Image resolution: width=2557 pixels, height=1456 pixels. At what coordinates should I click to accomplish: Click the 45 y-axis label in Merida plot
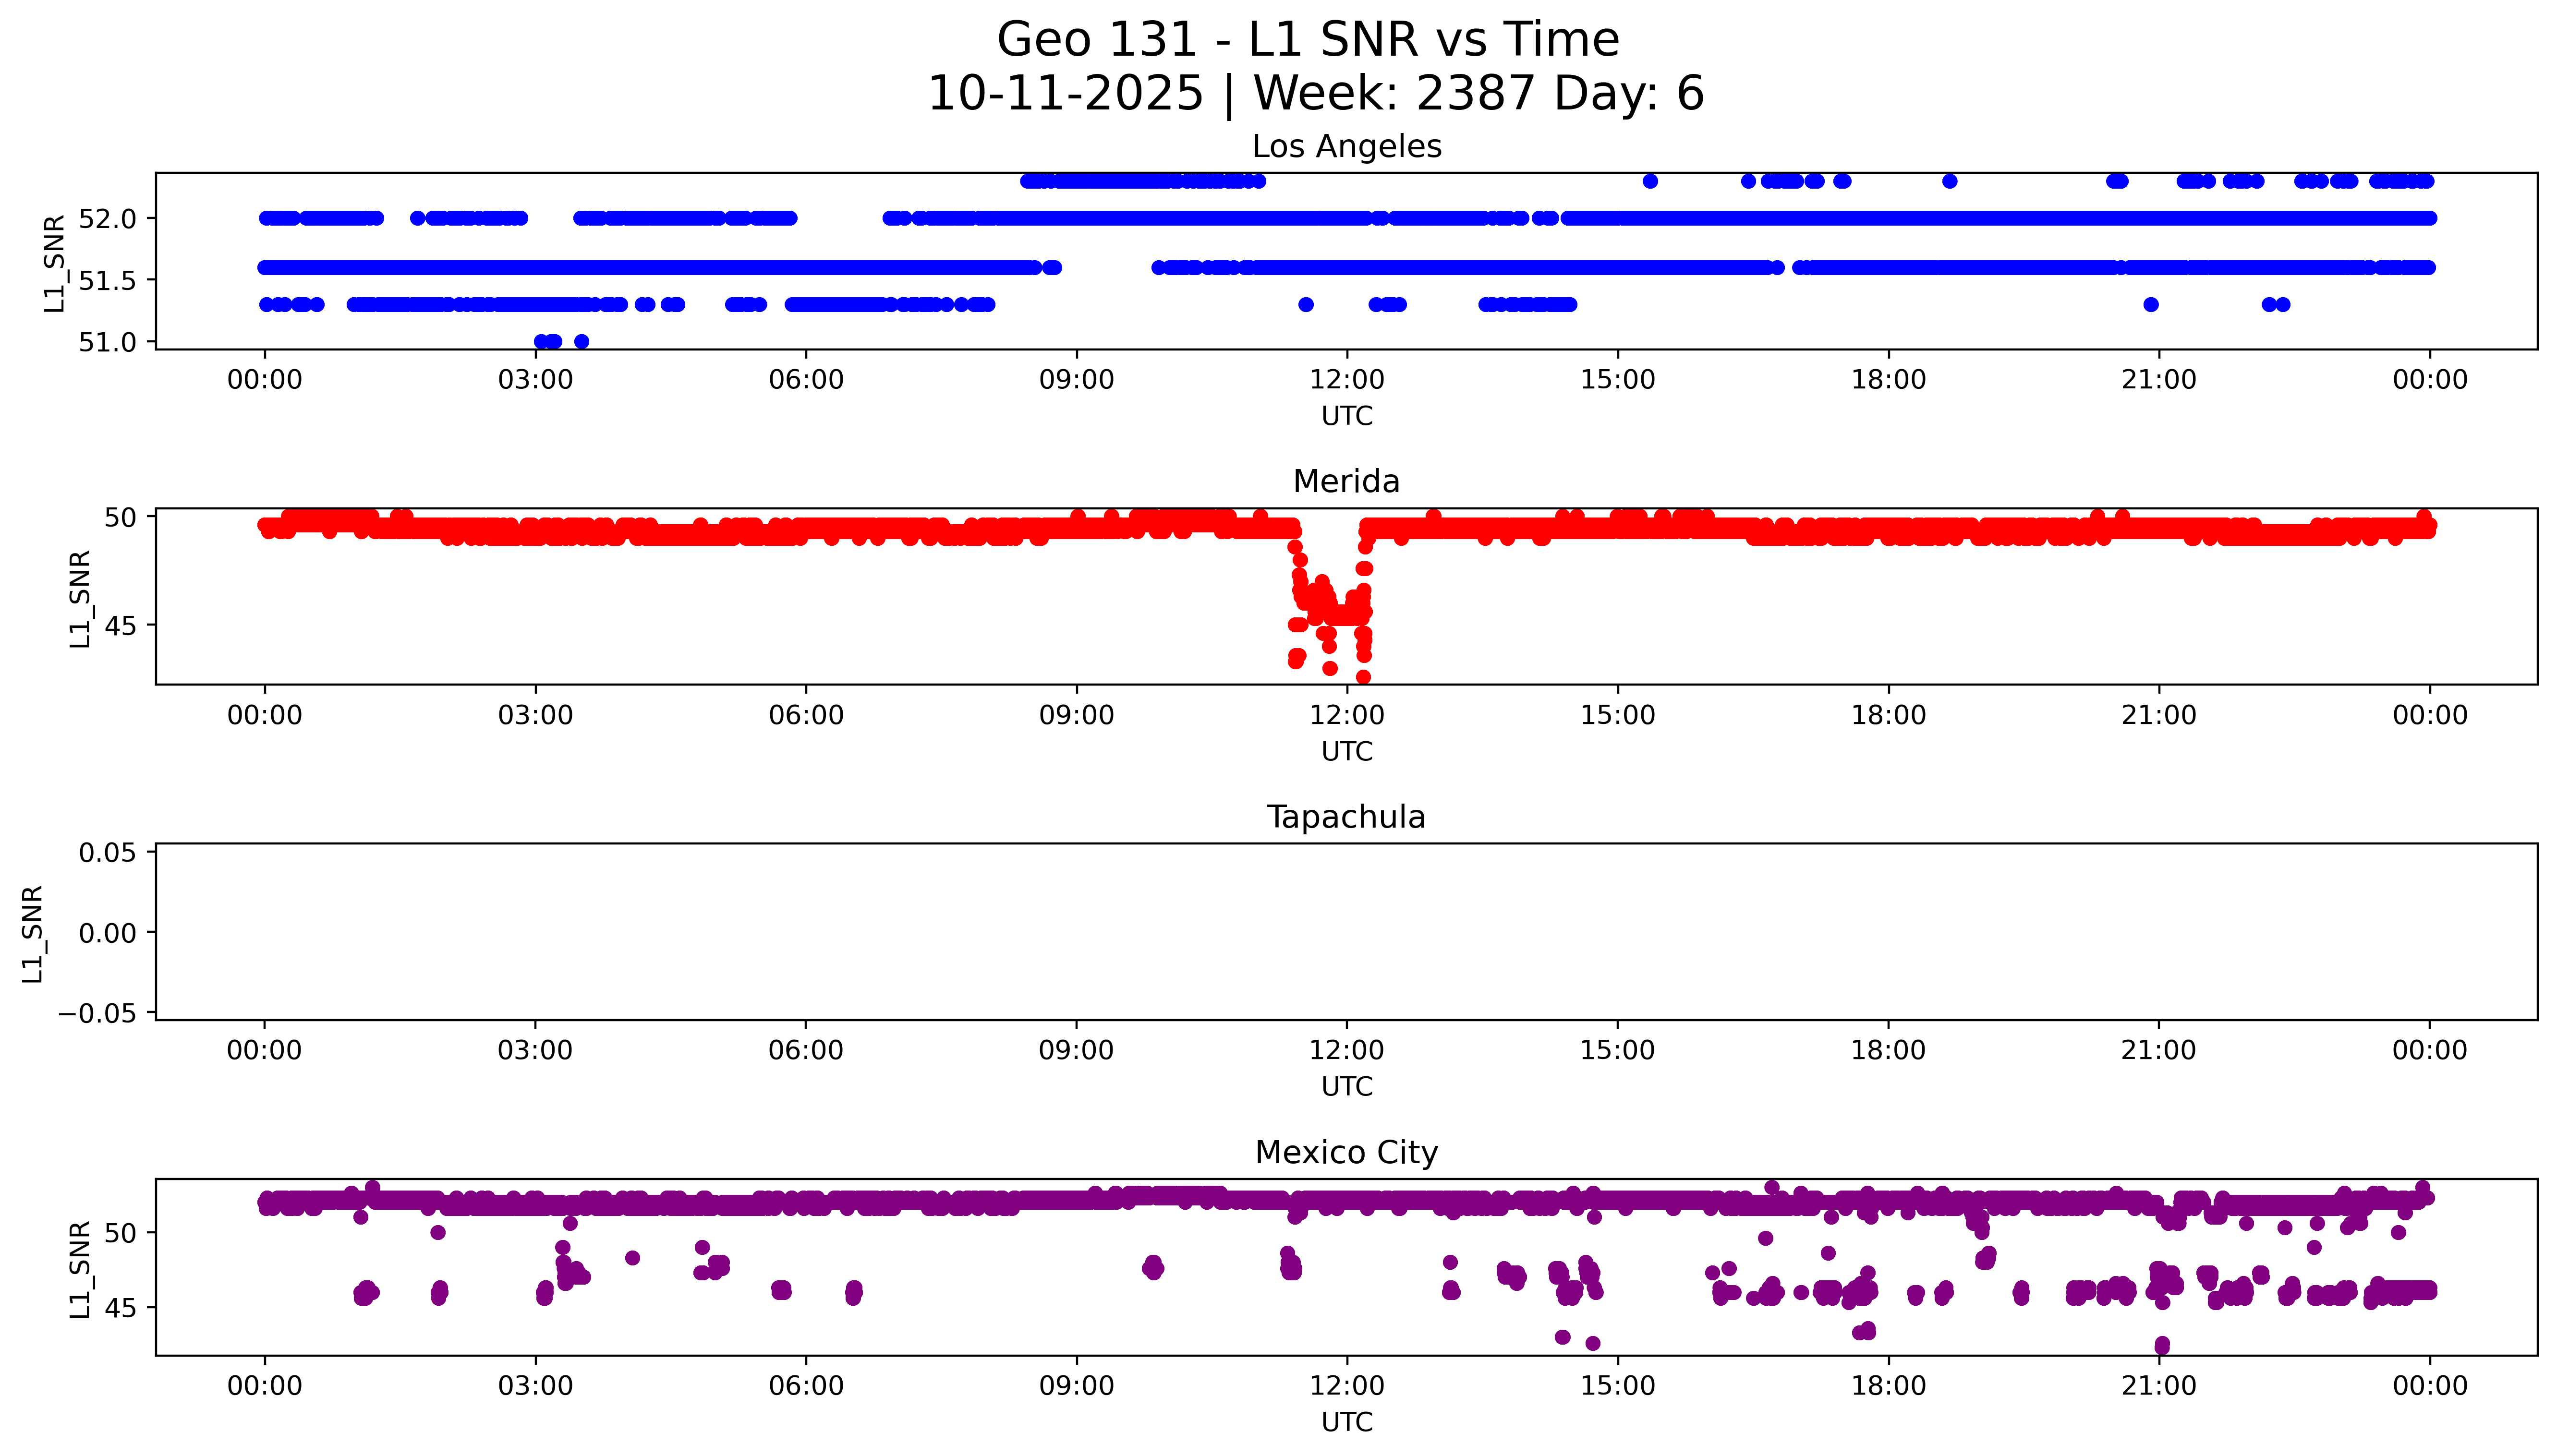click(x=120, y=626)
